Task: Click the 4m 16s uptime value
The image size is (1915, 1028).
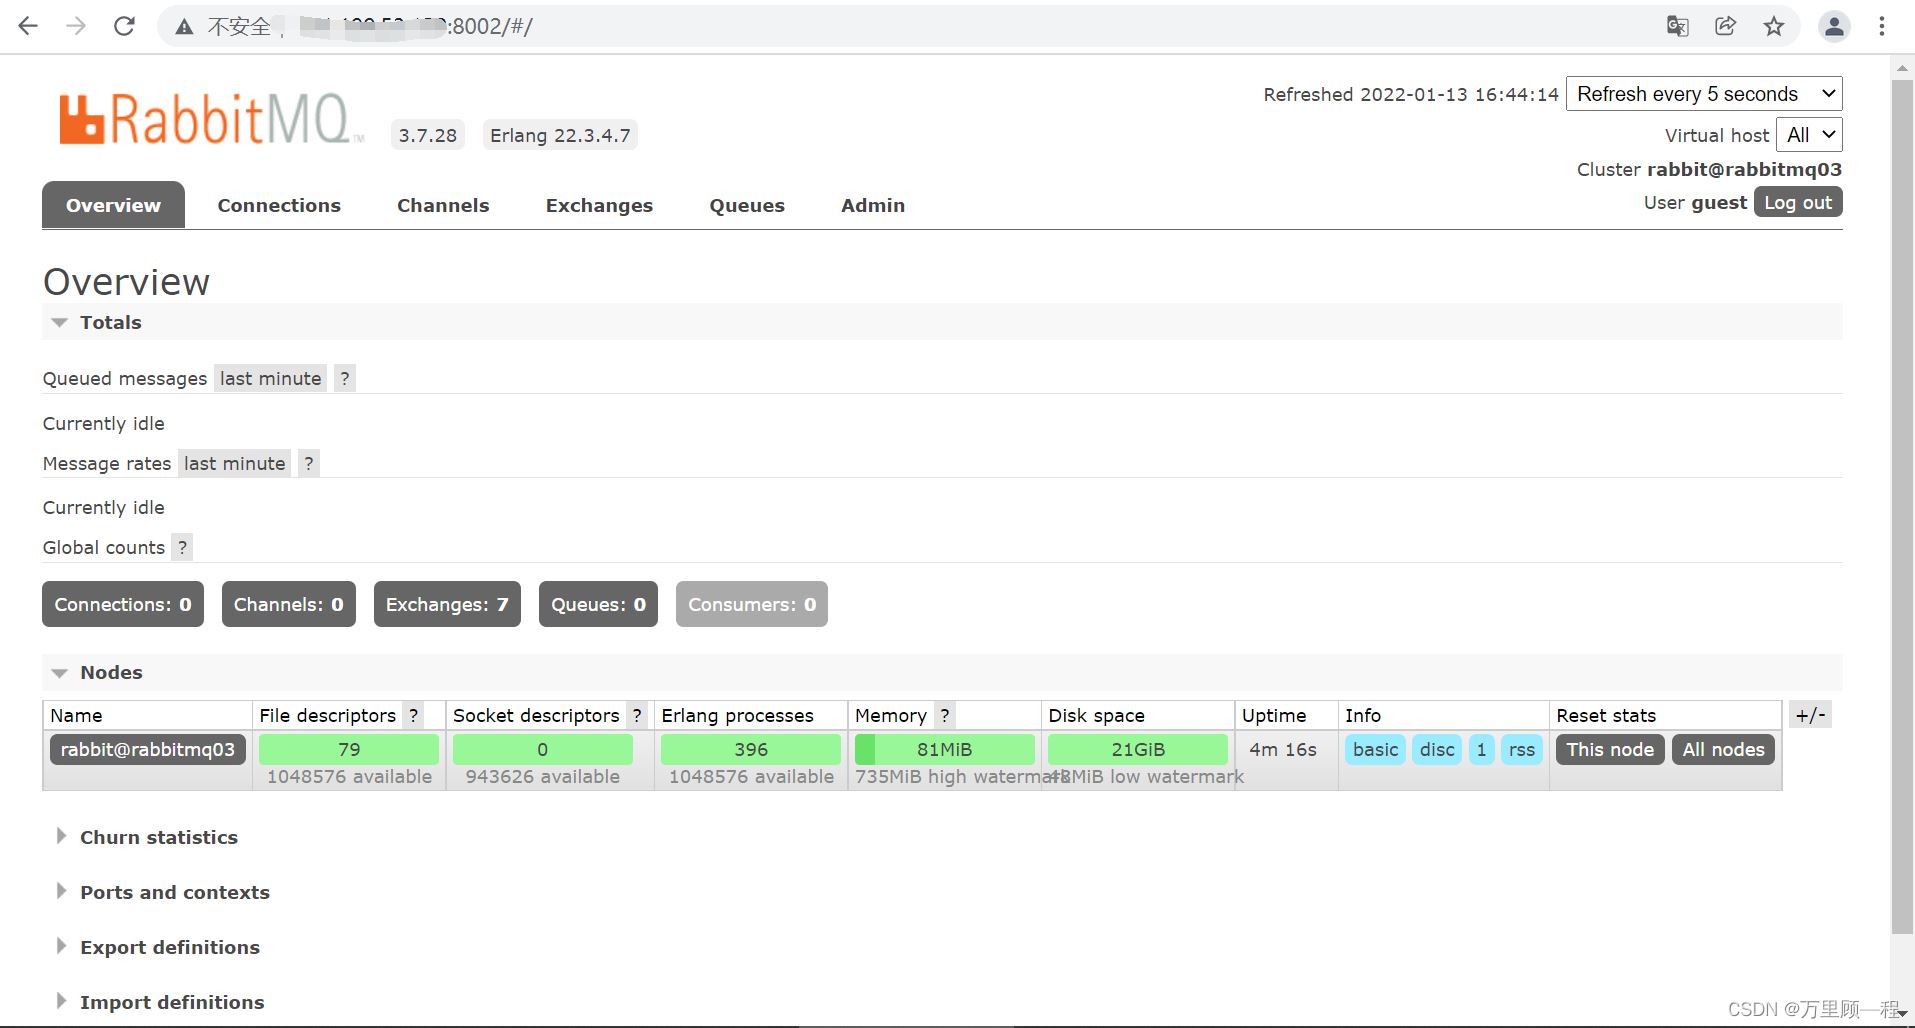Action: [1283, 749]
